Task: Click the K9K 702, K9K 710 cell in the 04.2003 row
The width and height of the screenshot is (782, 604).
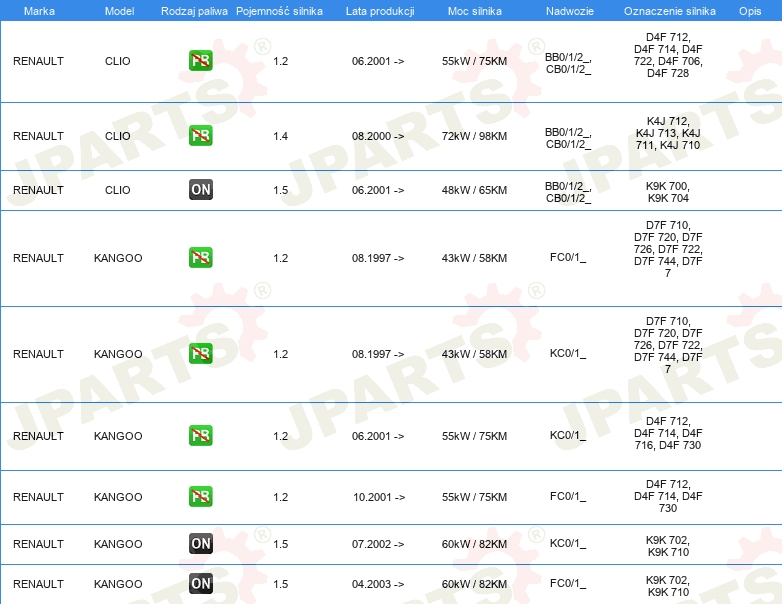Action: coord(668,586)
